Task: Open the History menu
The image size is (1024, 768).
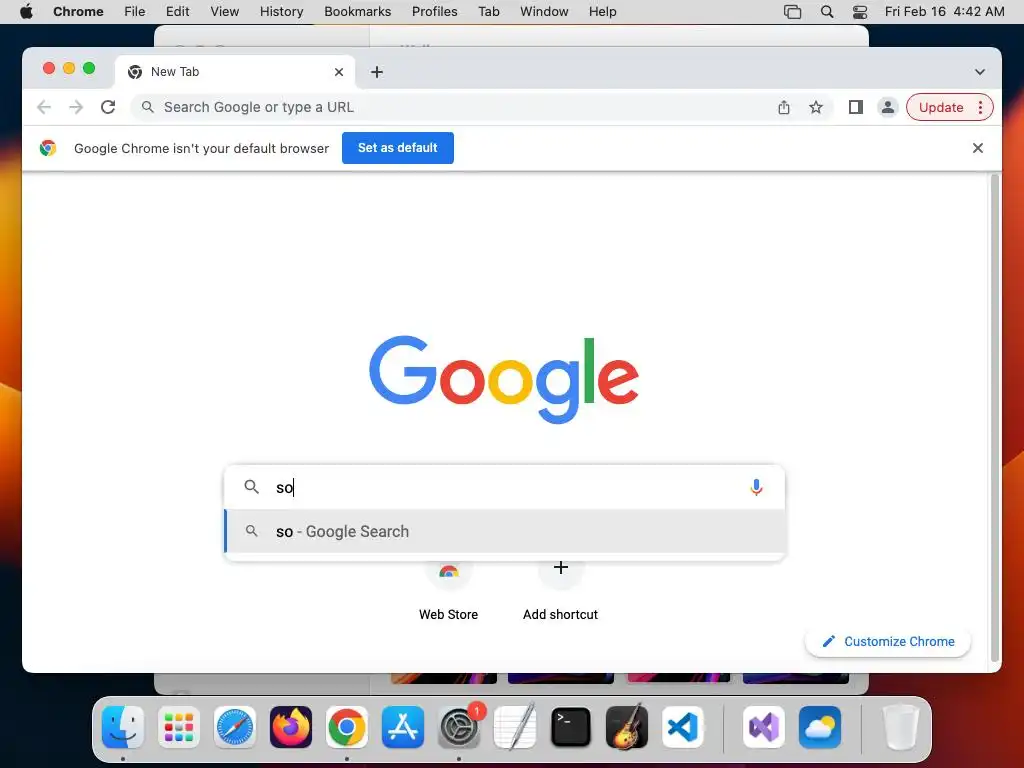Action: pos(281,12)
